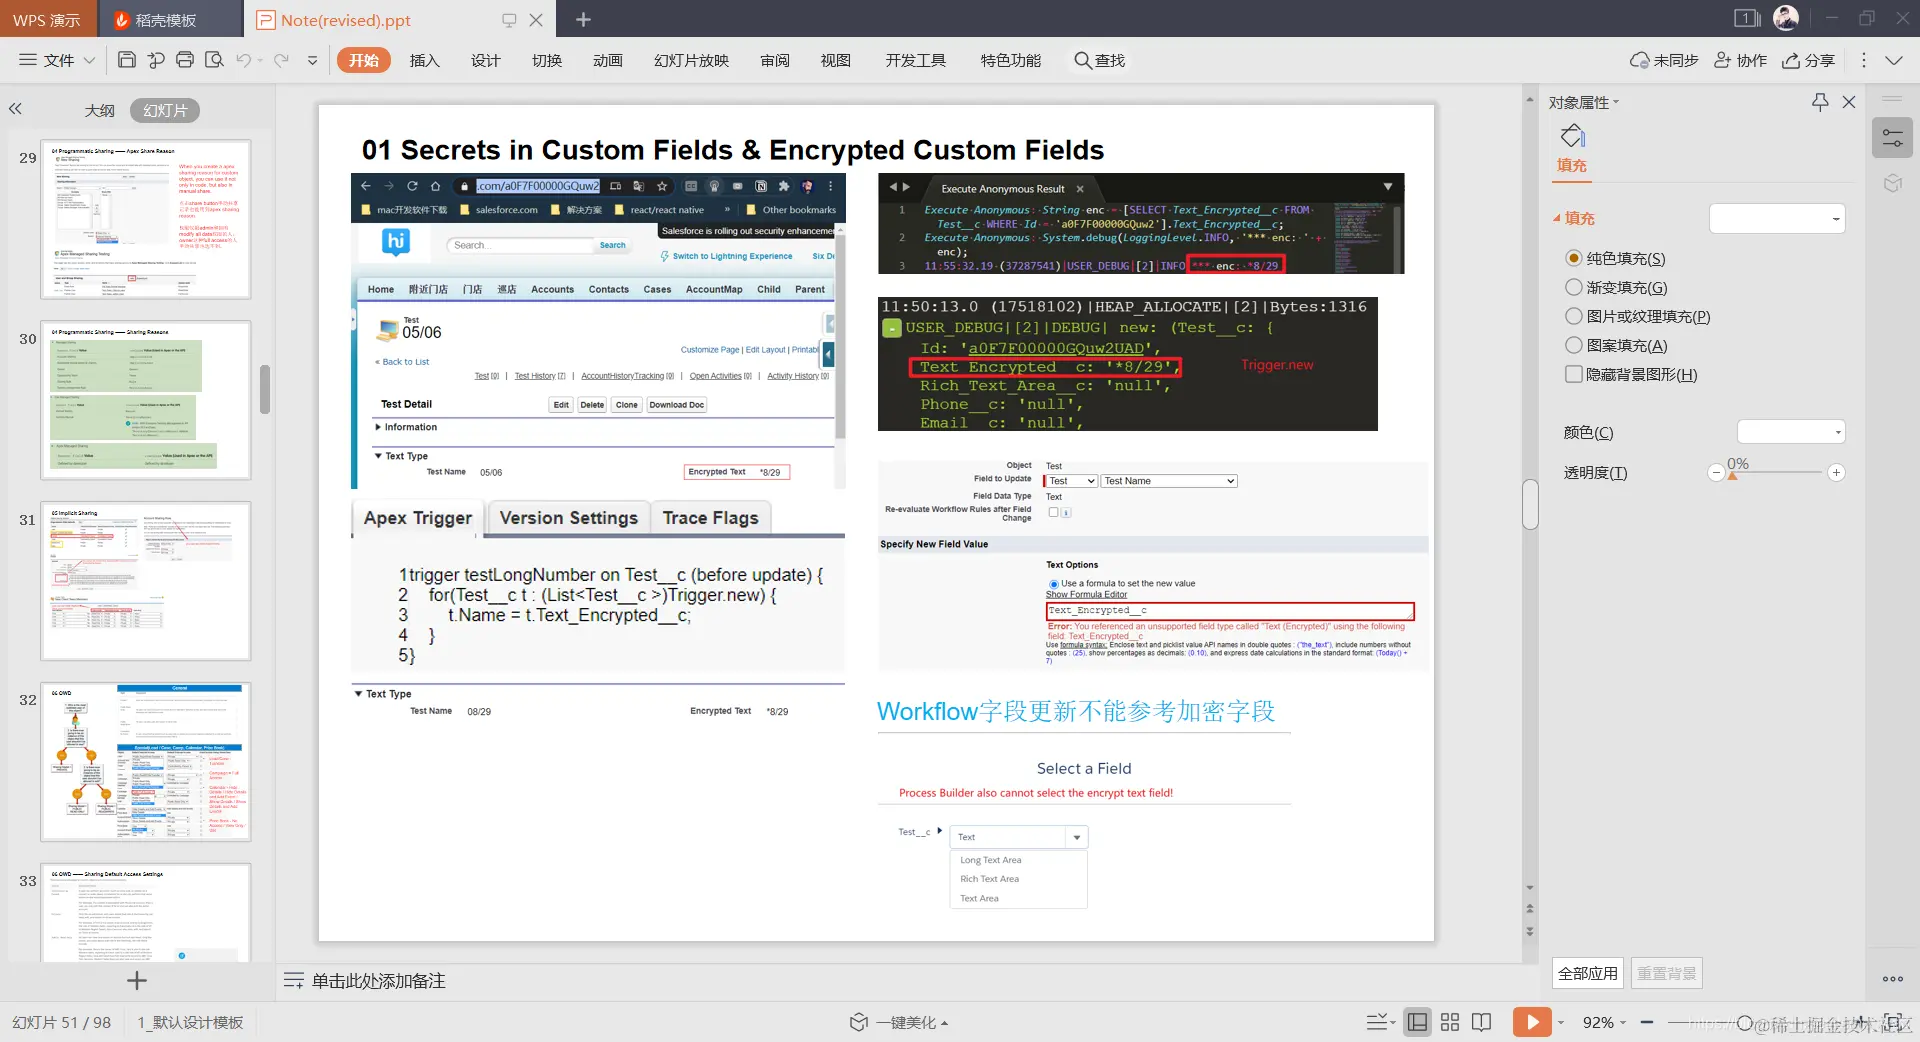The width and height of the screenshot is (1920, 1042).
Task: Open the fill preset dropdown
Action: coord(1777,218)
